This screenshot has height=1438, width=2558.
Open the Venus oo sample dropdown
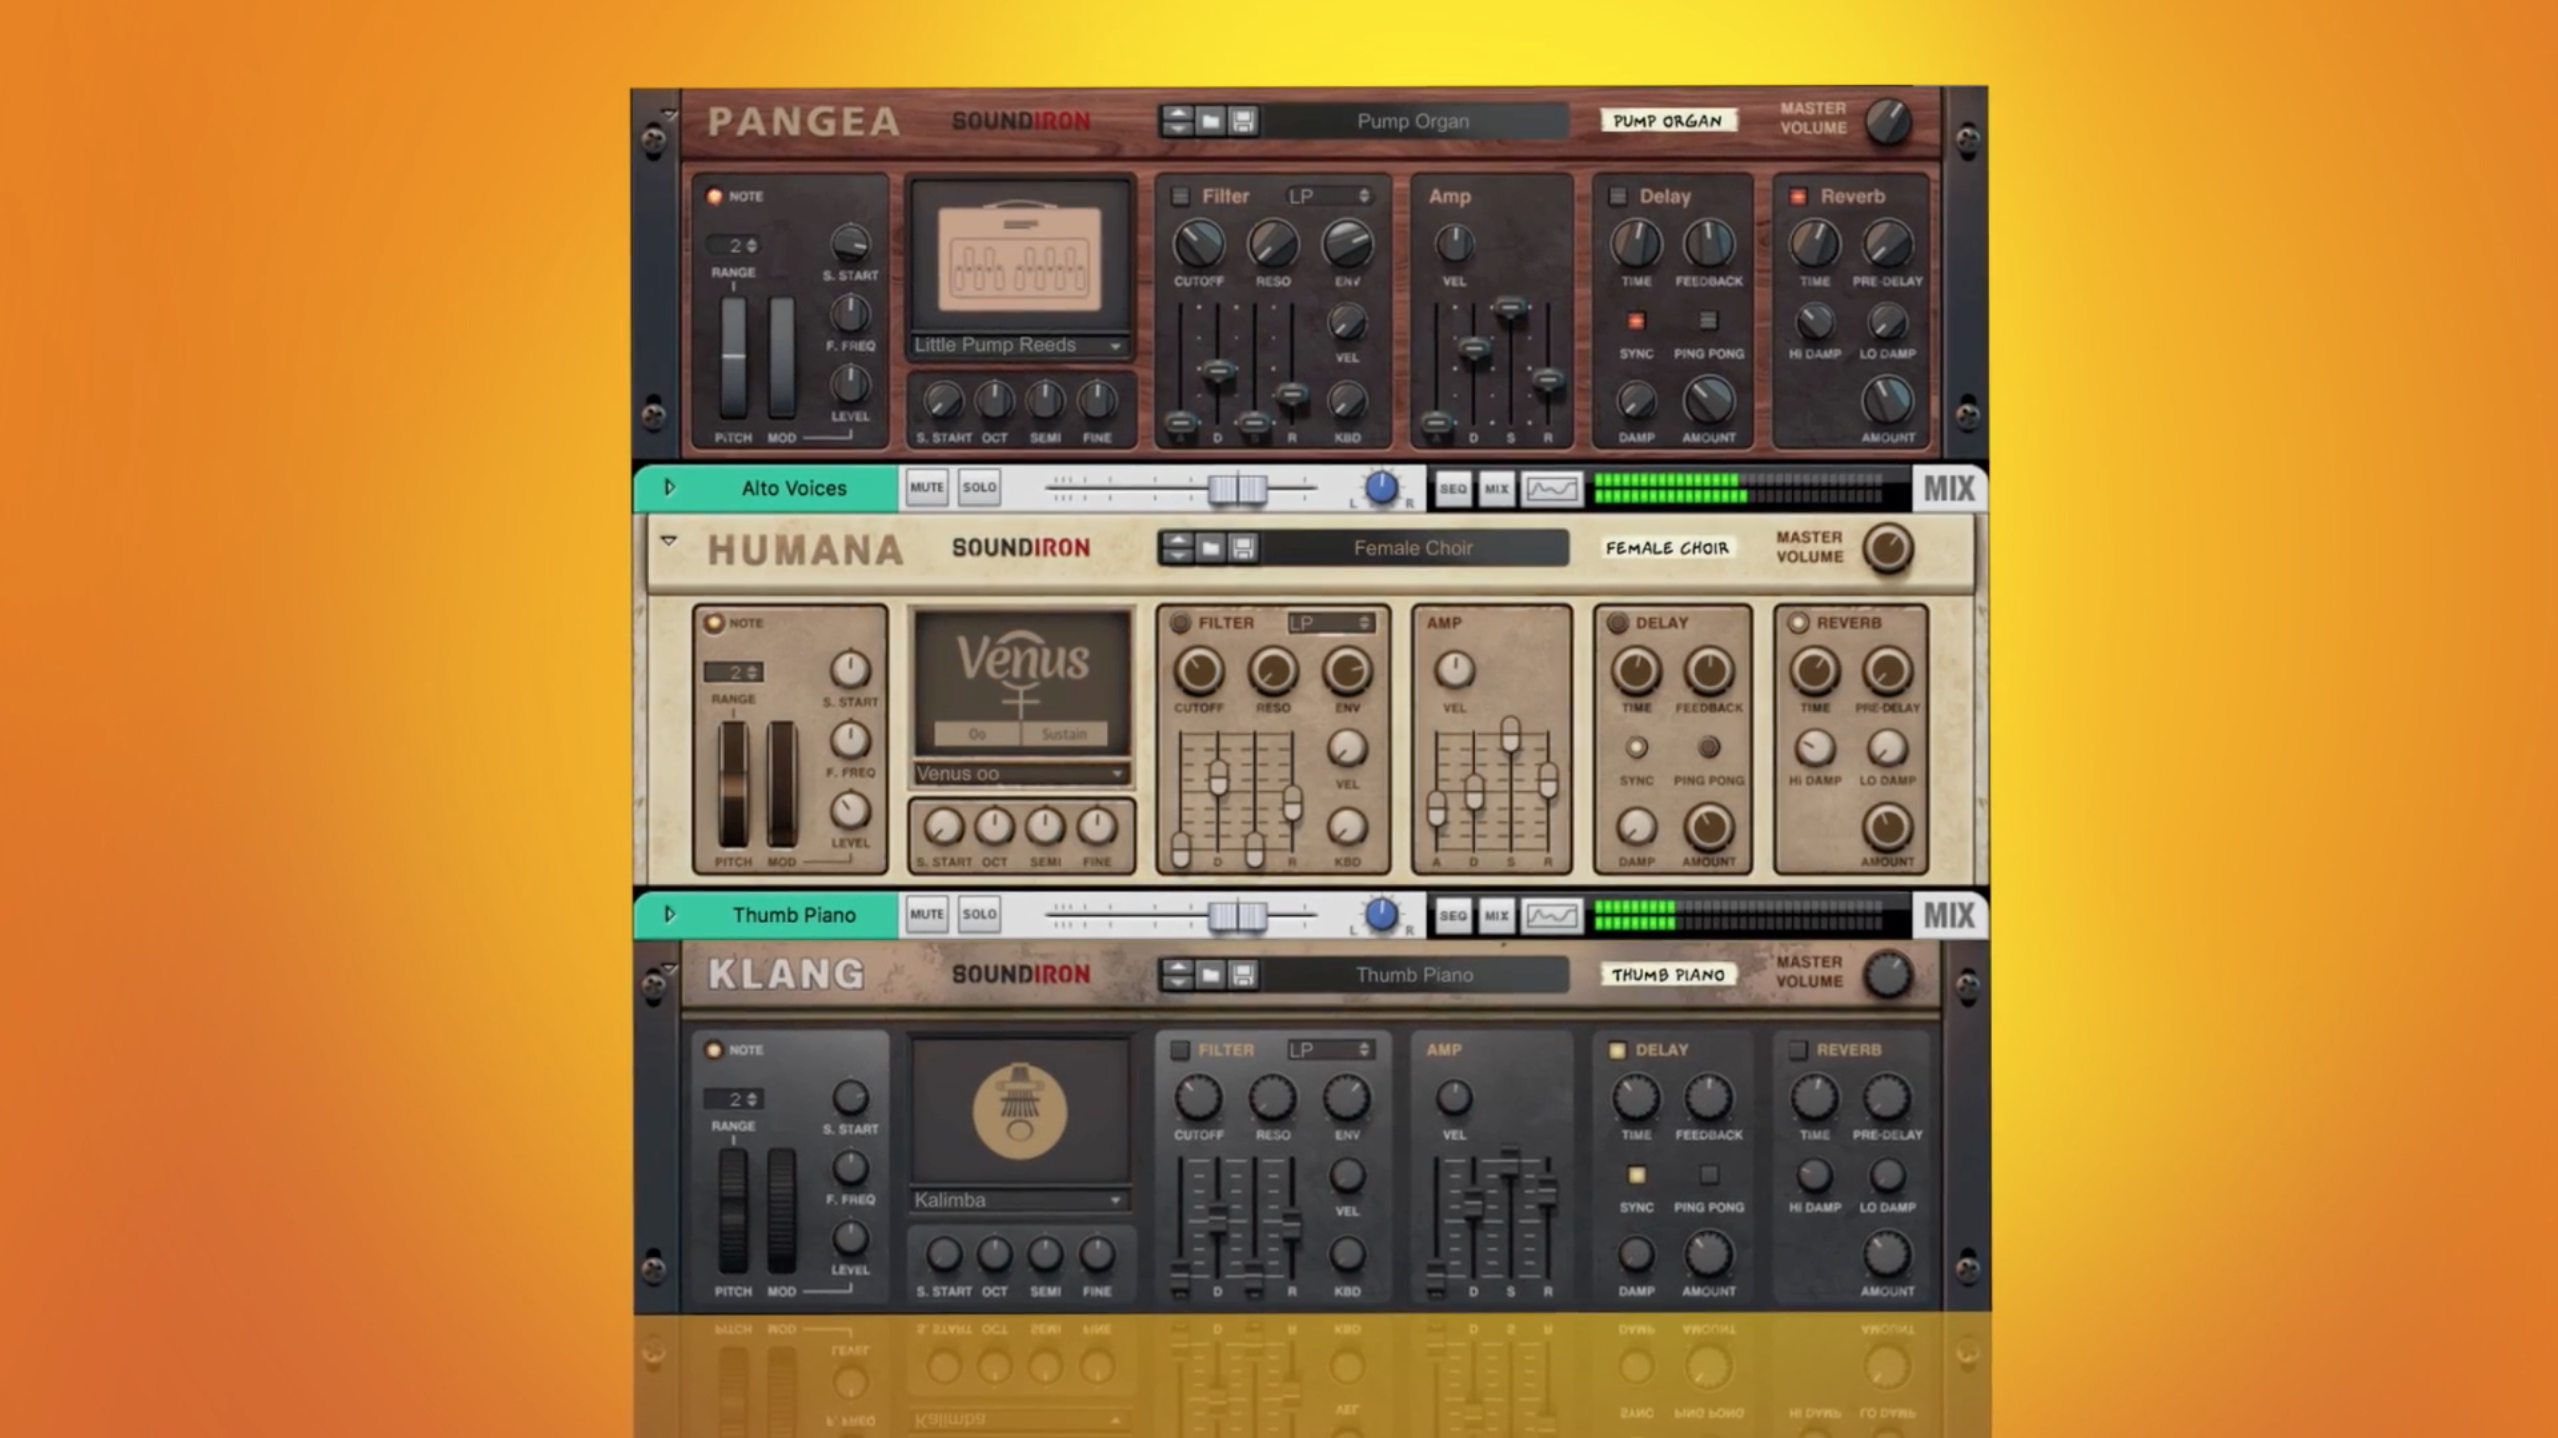click(1020, 773)
